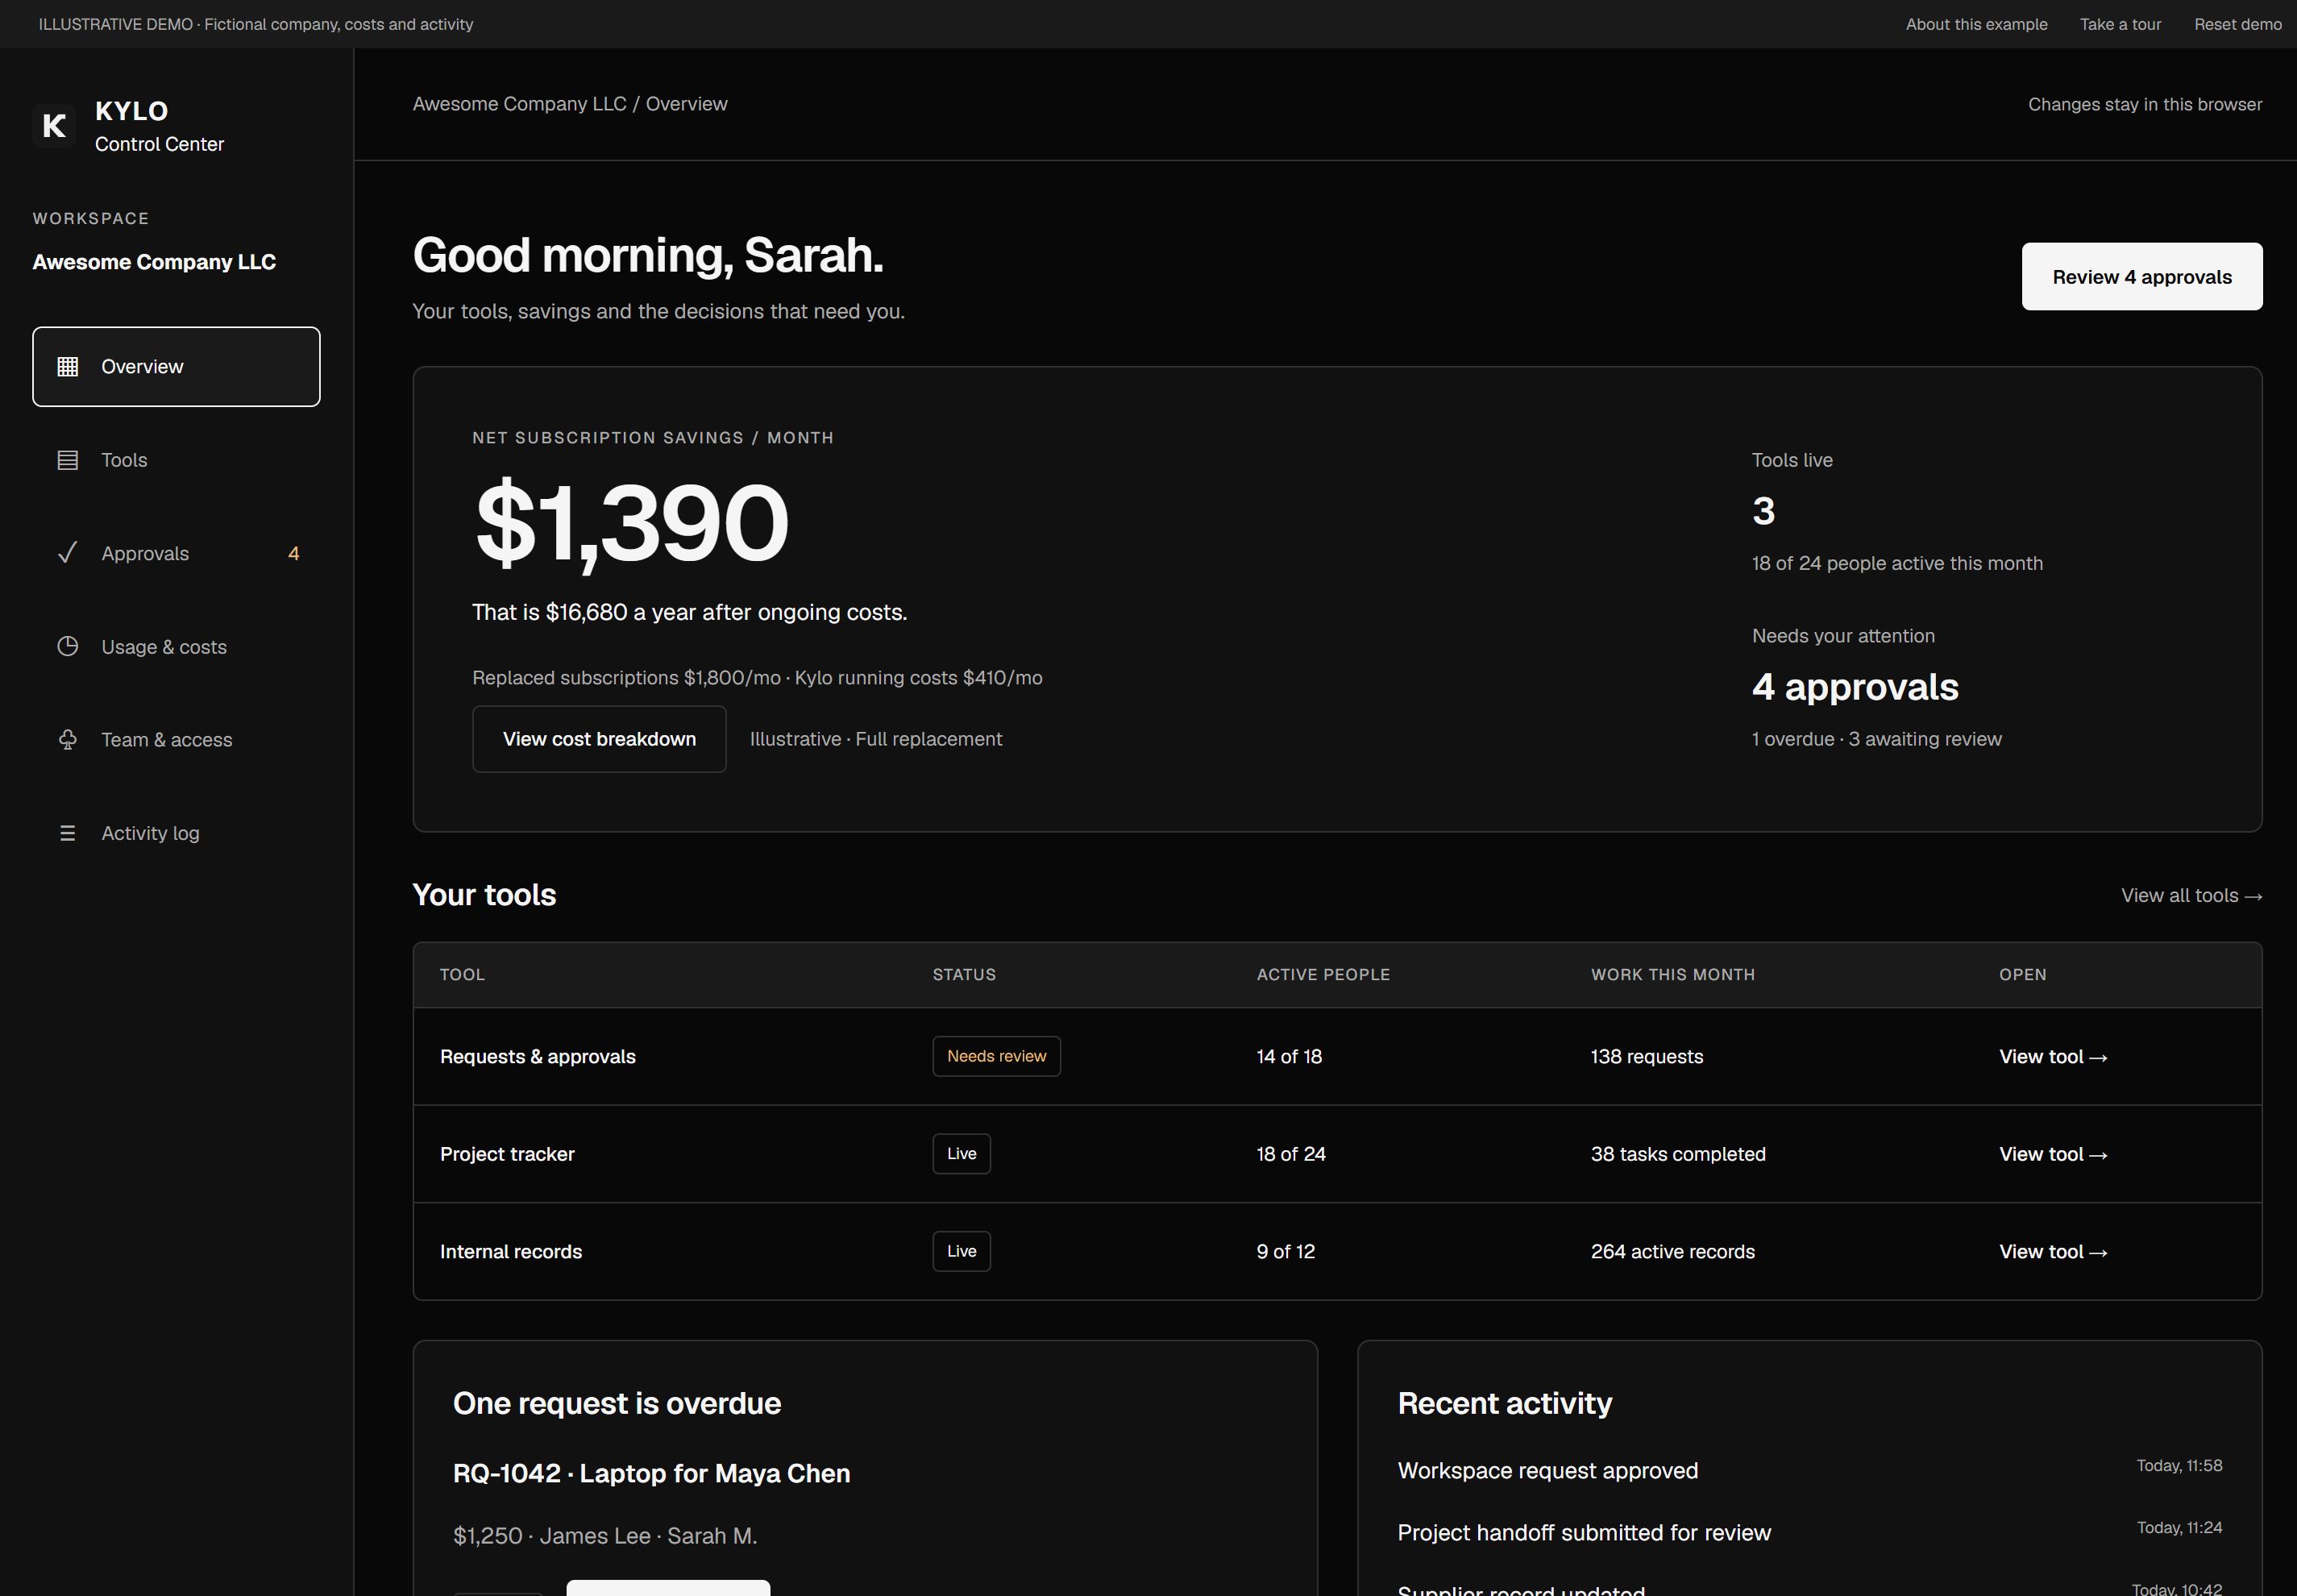Screen dimensions: 2297x1596
Task: Click RQ-1042 Laptop for Maya Chen
Action: pos(651,1474)
